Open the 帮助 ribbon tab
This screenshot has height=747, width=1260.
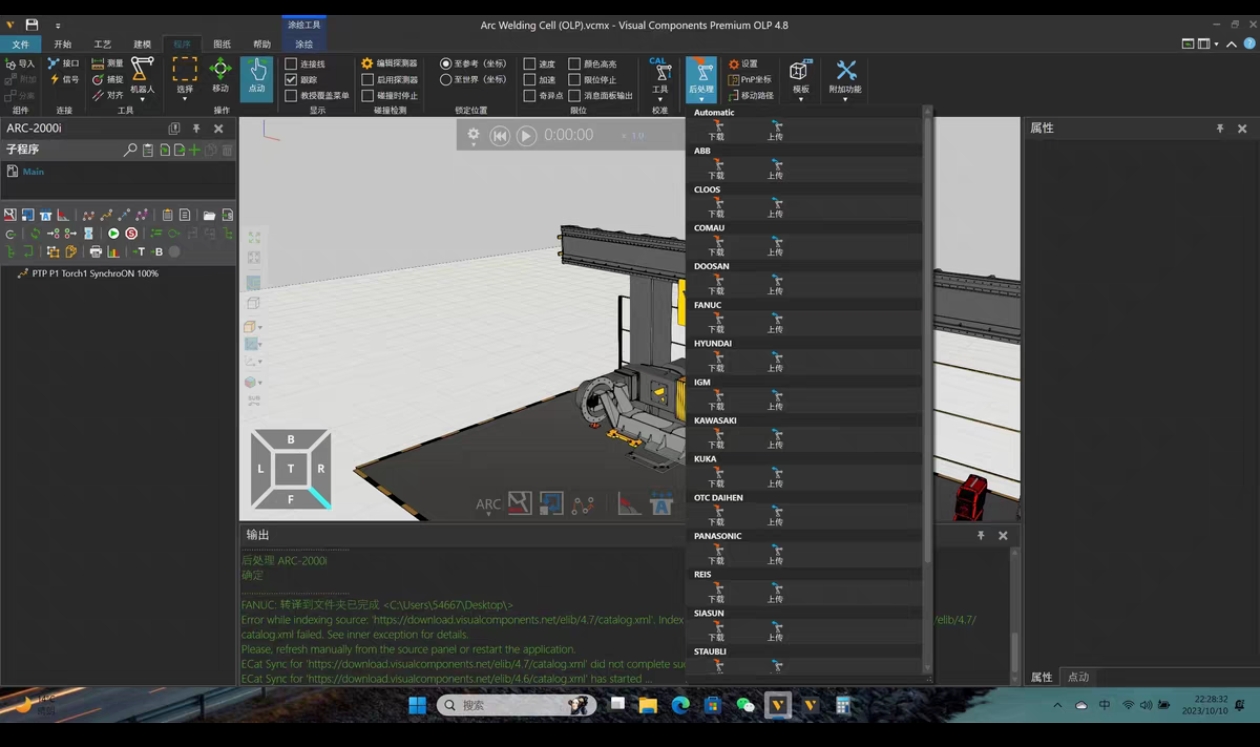pyautogui.click(x=262, y=44)
